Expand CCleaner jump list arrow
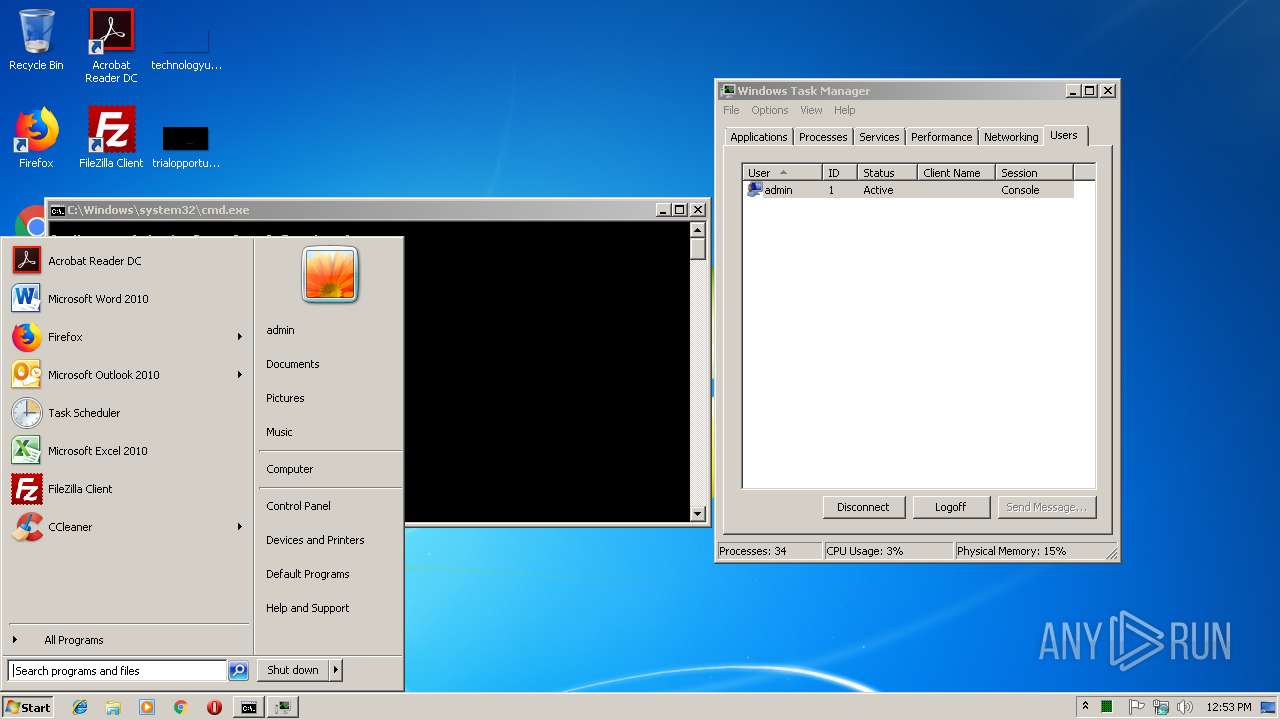This screenshot has height=720, width=1280. pyautogui.click(x=240, y=527)
